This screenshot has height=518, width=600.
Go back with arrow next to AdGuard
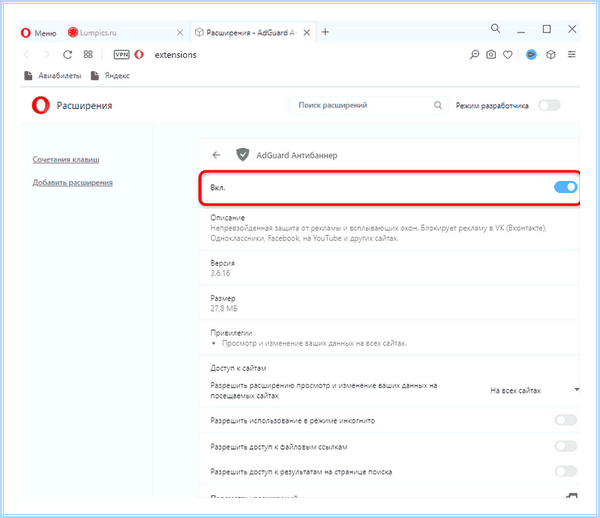tap(217, 155)
